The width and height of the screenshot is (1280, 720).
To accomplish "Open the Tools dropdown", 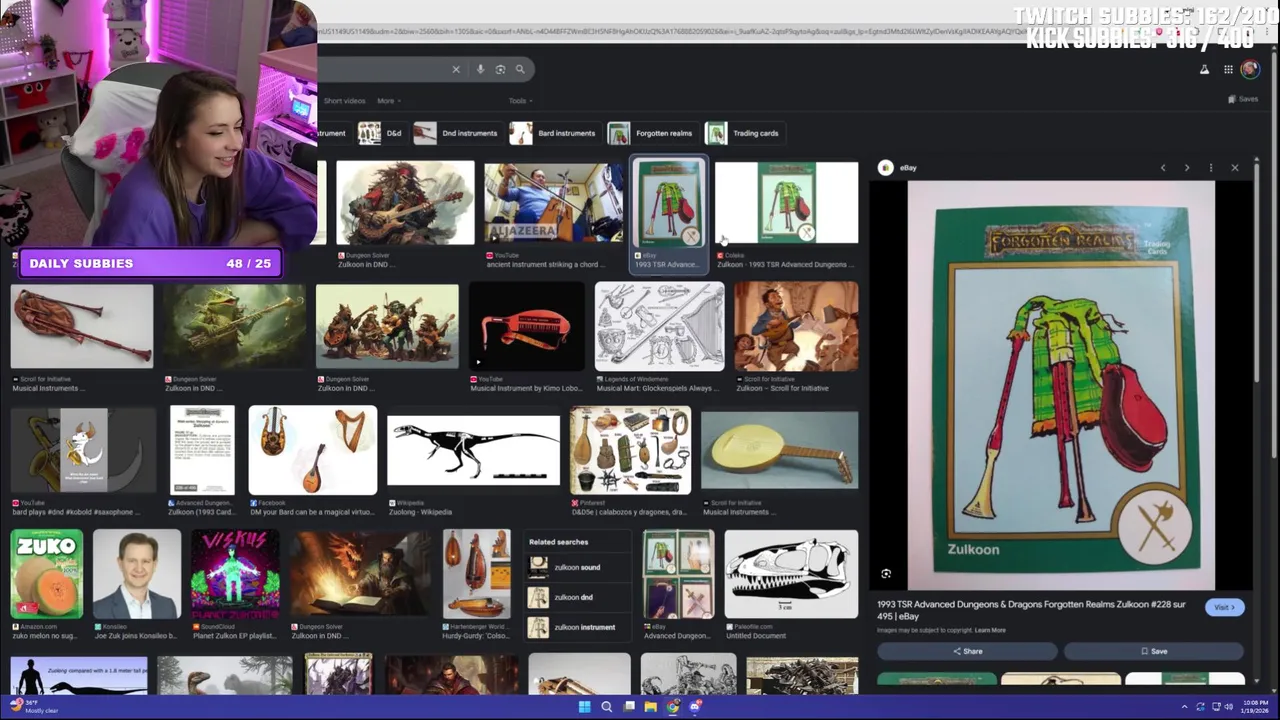I will pyautogui.click(x=520, y=101).
